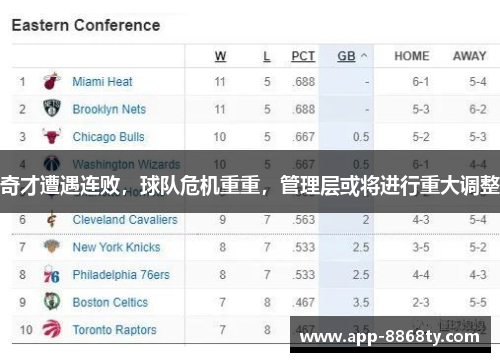This screenshot has height=362, width=500.
Task: Open the Brooklyn Nets team link
Action: pyautogui.click(x=109, y=109)
